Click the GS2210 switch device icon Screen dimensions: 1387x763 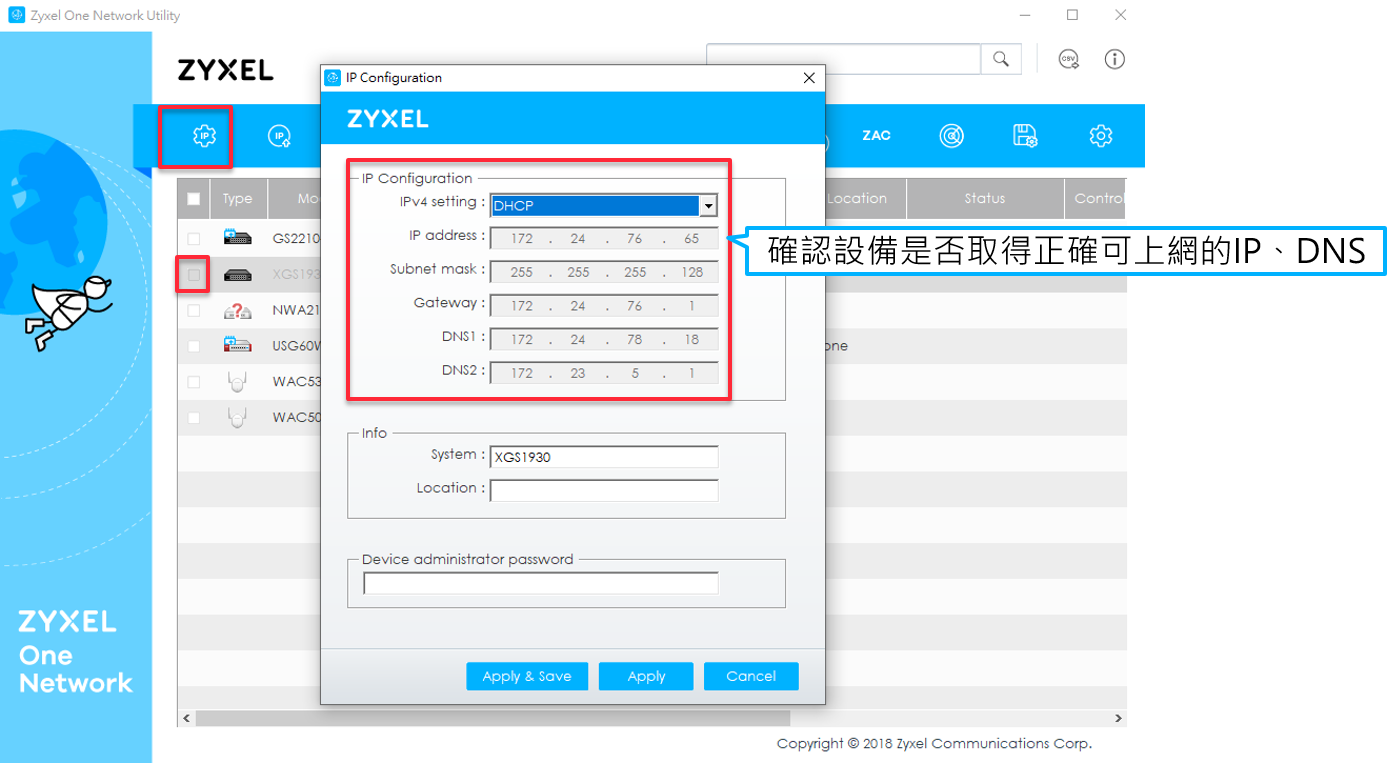(237, 238)
